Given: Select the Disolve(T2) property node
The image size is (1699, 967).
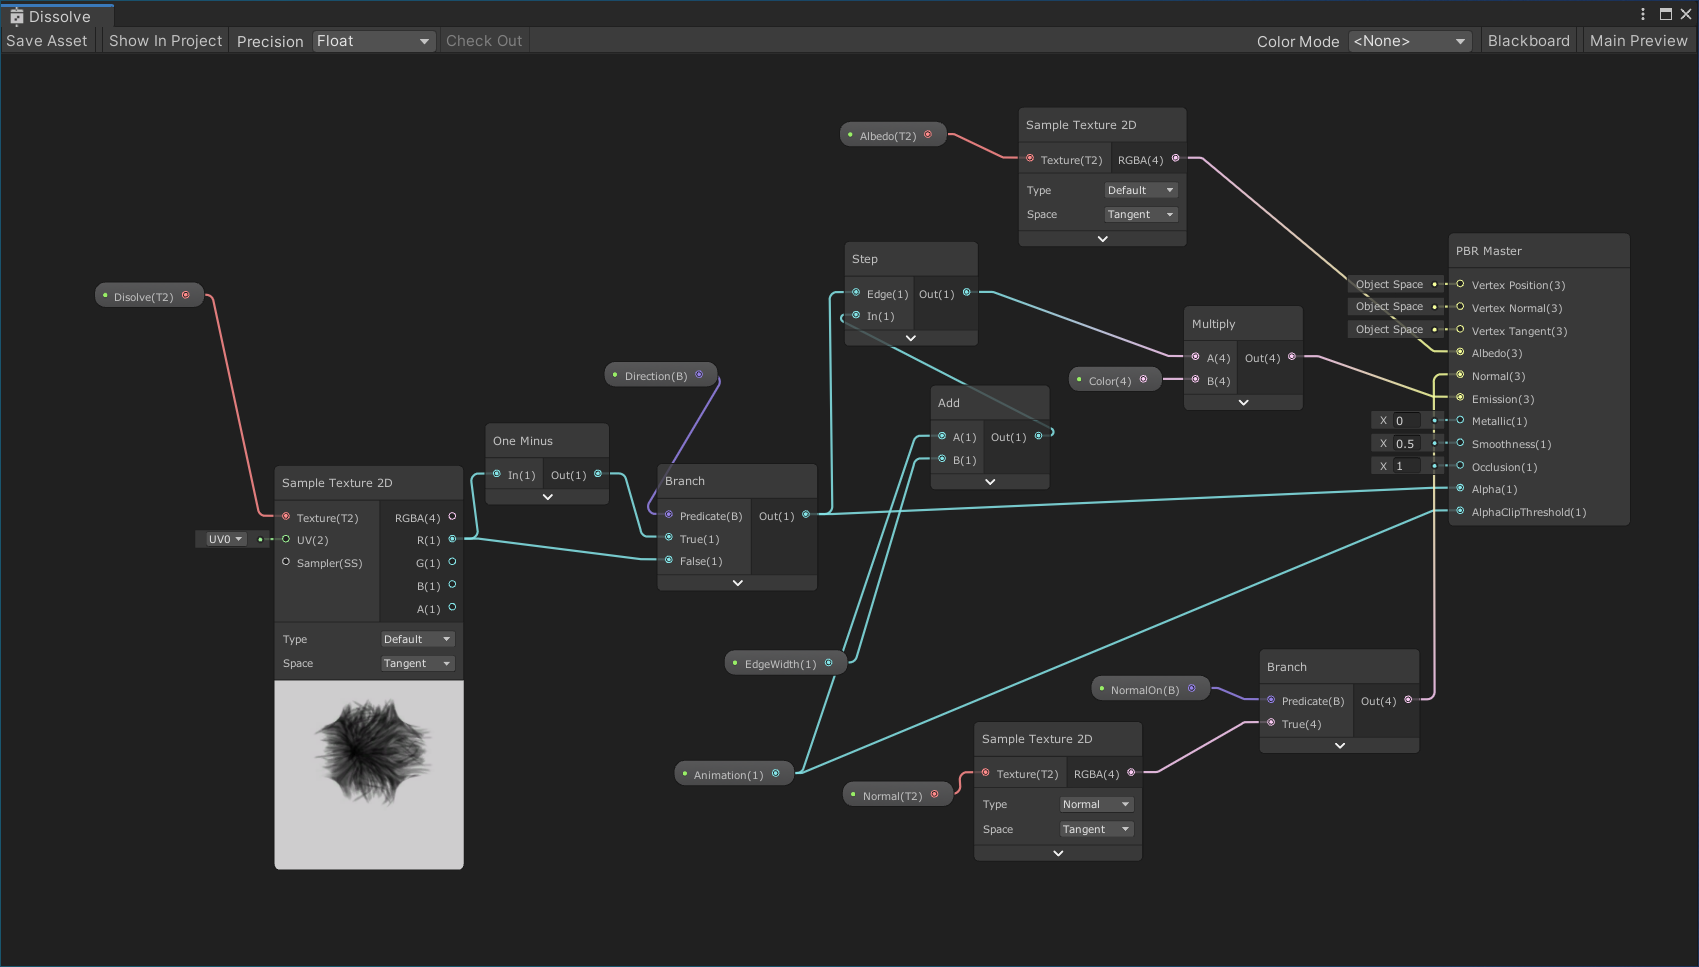Looking at the screenshot, I should pyautogui.click(x=149, y=296).
